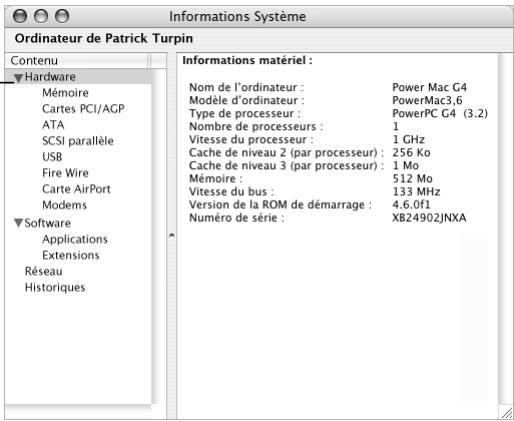Click the XB24902JNXA serial number
The height and width of the screenshot is (421, 514).
click(x=429, y=218)
